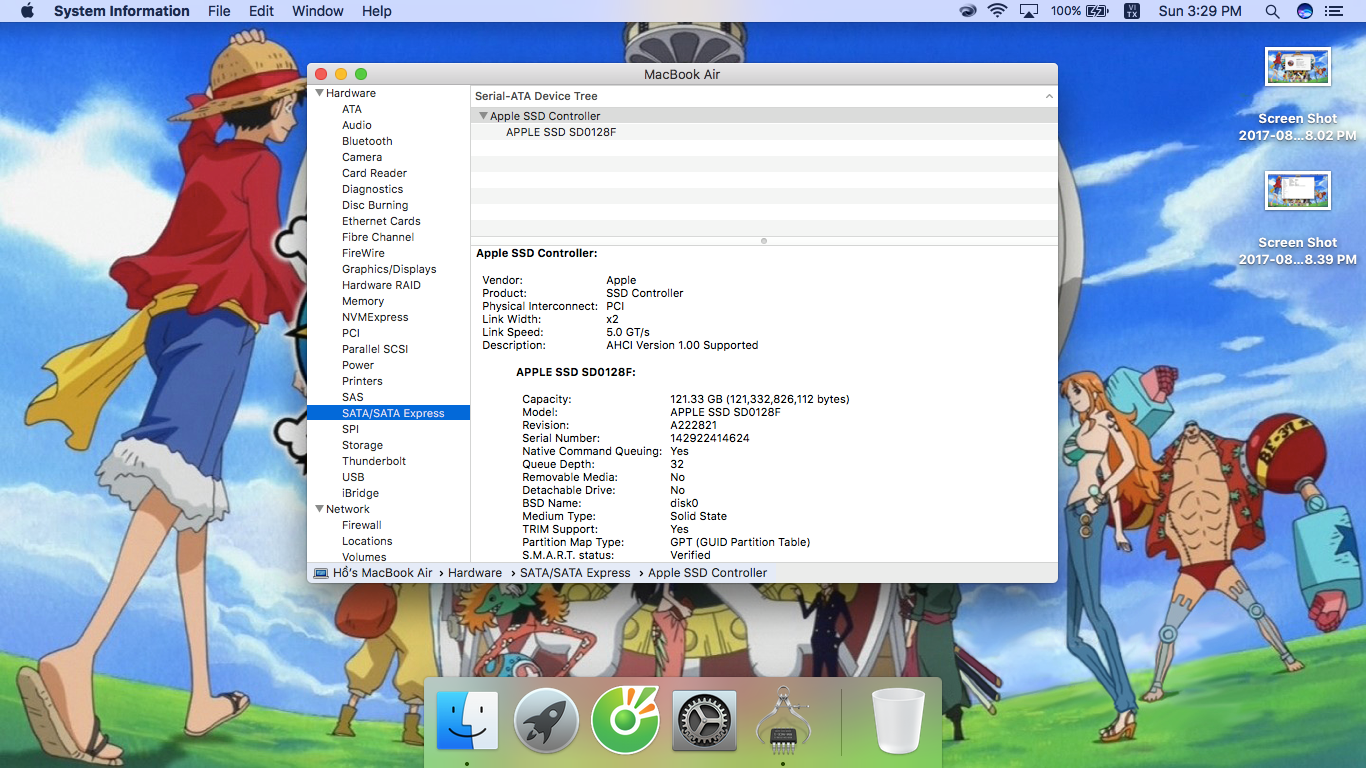Open System Preferences gear in Dock
Image resolution: width=1366 pixels, height=768 pixels.
pyautogui.click(x=704, y=720)
